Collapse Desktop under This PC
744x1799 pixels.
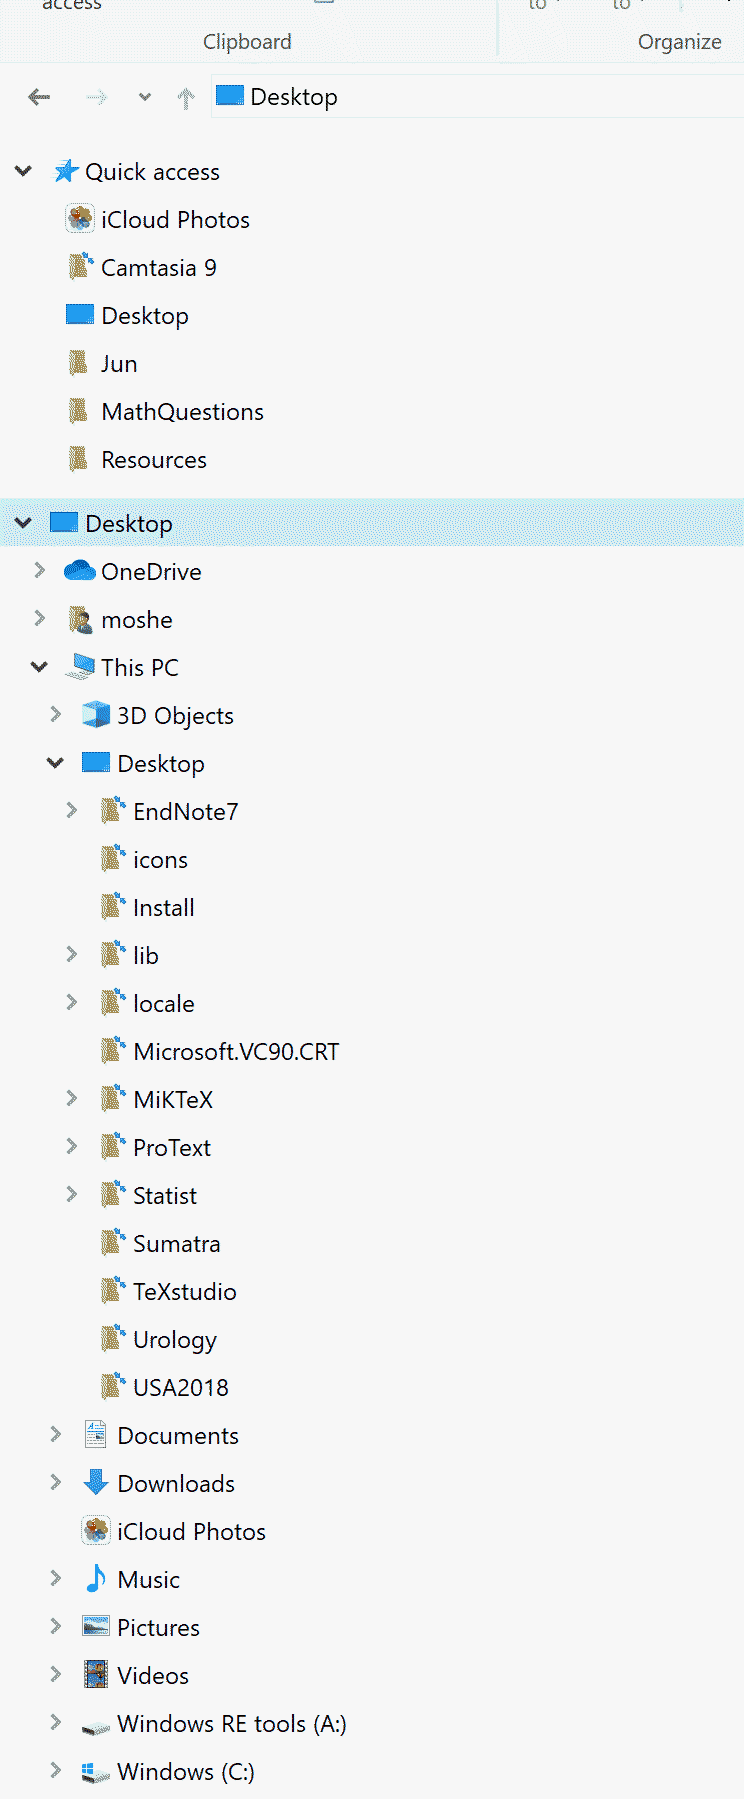point(56,762)
